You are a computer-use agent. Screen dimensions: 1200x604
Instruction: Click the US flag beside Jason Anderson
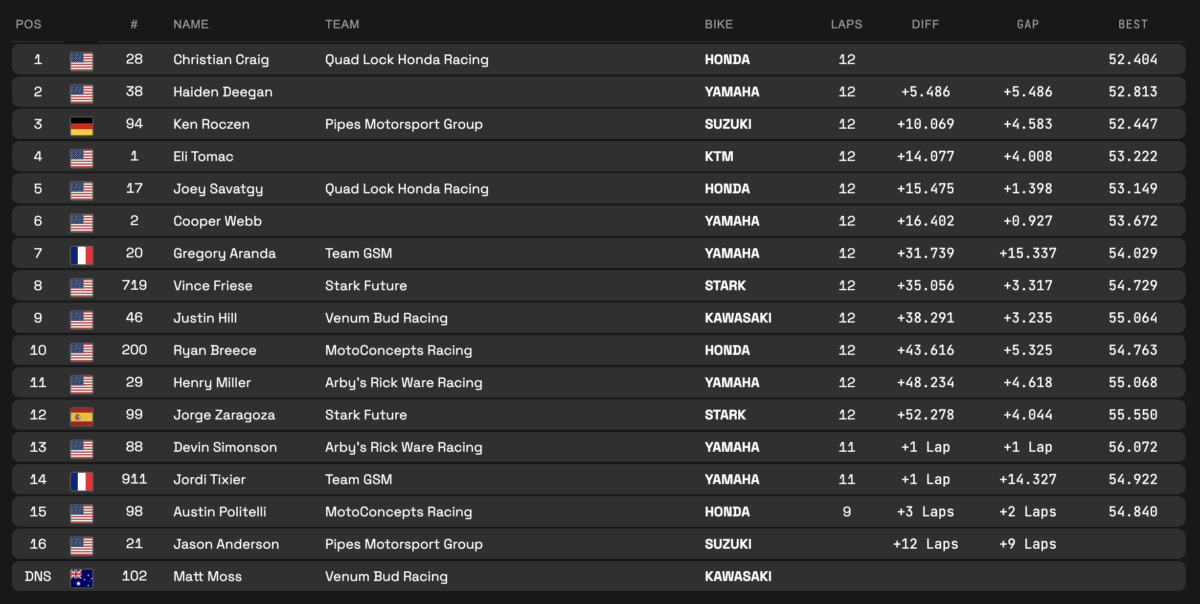click(81, 545)
